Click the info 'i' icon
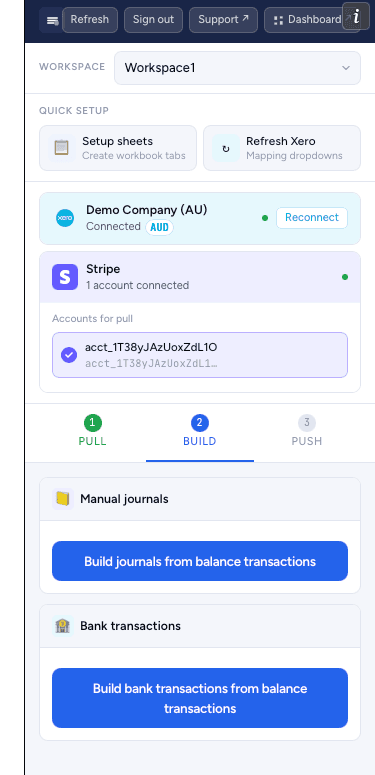This screenshot has height=775, width=375. pos(356,16)
